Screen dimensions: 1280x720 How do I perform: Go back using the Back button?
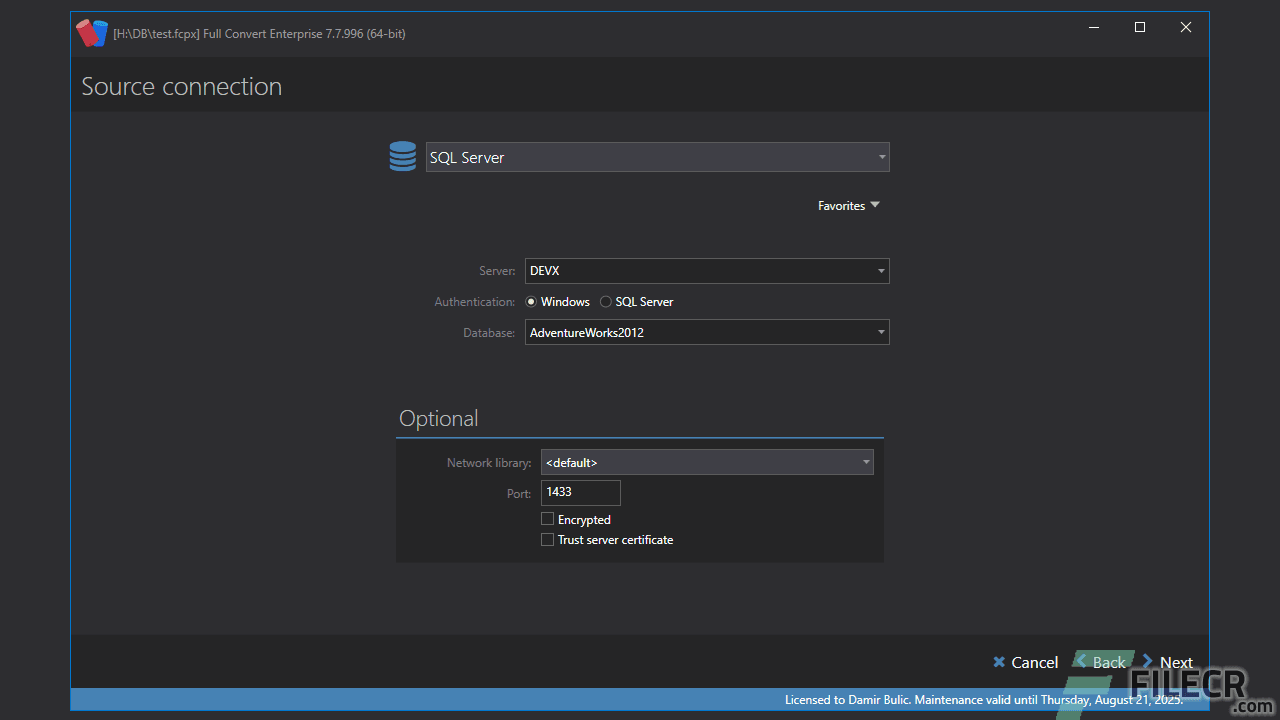(x=1106, y=662)
